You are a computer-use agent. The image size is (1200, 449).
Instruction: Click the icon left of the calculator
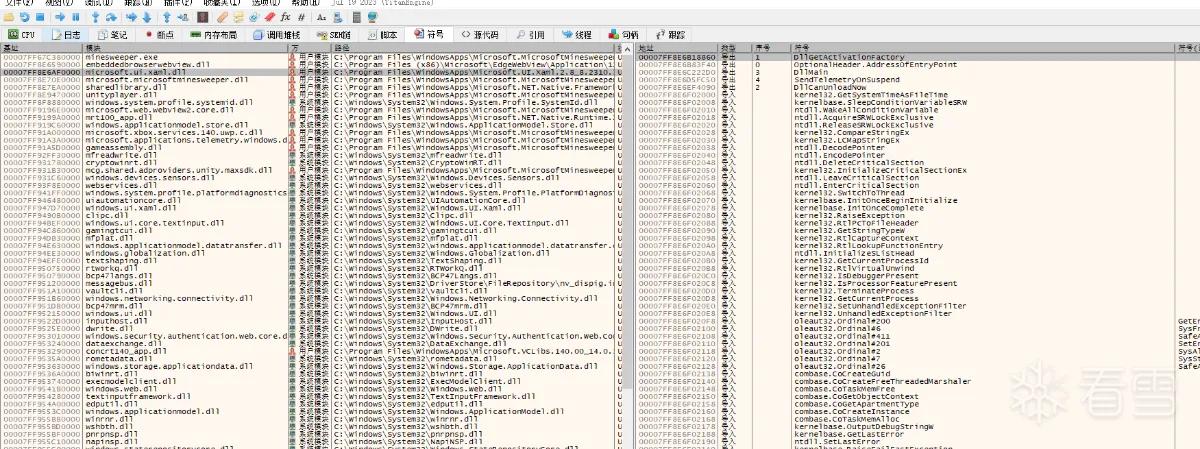[337, 17]
